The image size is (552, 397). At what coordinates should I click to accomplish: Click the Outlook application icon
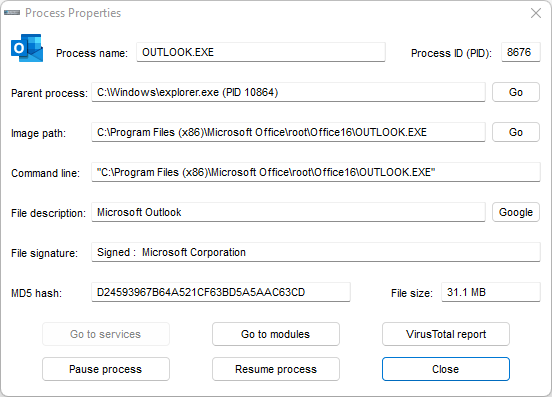[27, 48]
